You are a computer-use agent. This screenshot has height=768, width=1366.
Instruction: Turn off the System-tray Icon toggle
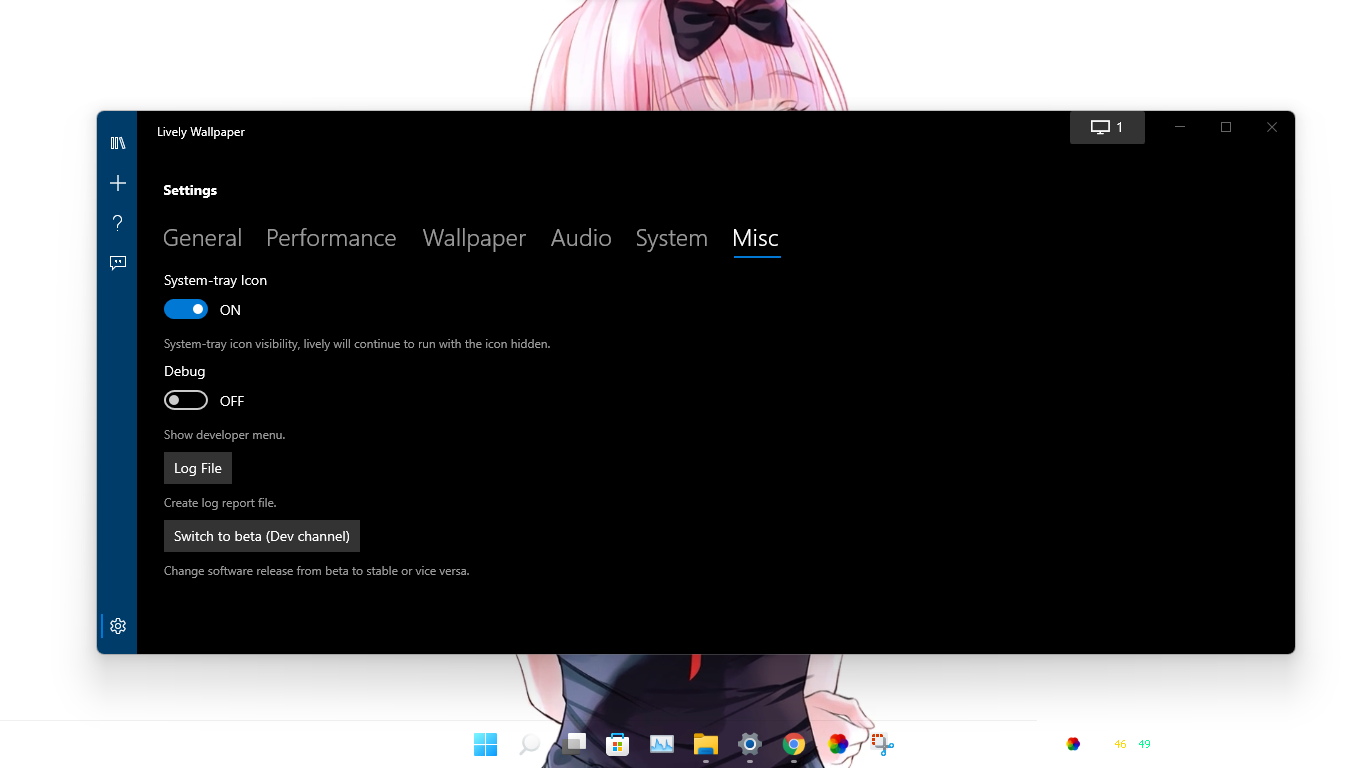pos(186,309)
